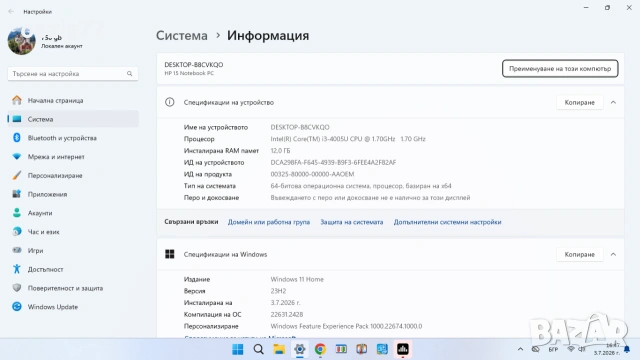Launch Google Chrome from the taskbar
Image resolution: width=640 pixels, height=360 pixels.
[320, 349]
